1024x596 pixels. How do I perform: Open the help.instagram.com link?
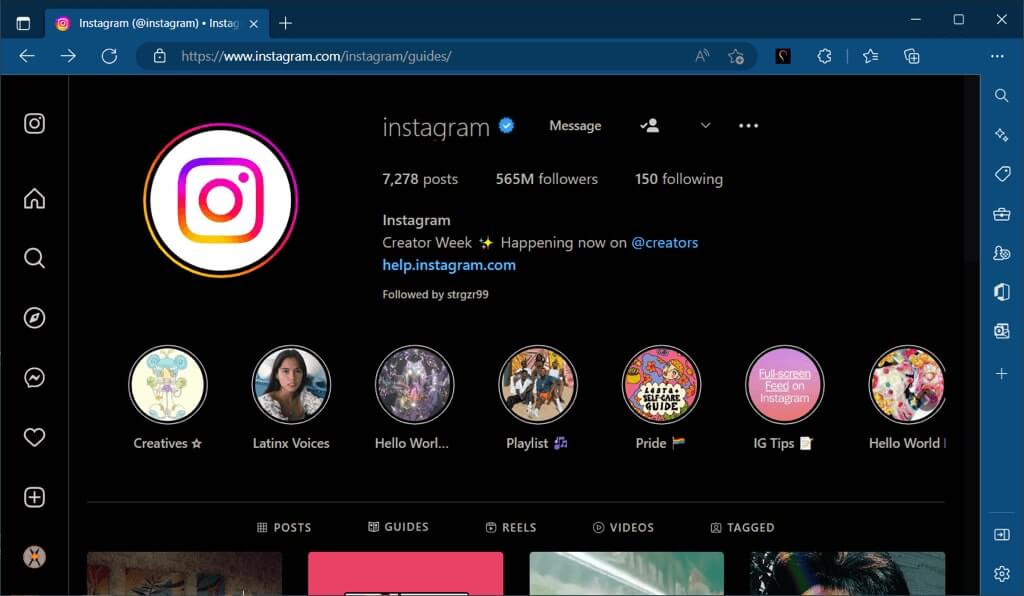click(449, 264)
